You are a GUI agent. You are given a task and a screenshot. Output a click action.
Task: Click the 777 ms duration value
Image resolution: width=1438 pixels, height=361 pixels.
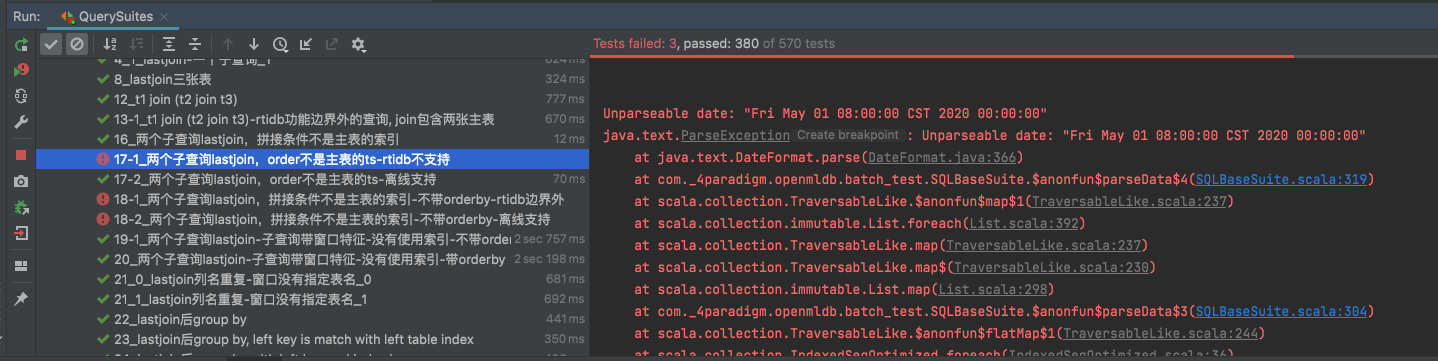point(565,99)
